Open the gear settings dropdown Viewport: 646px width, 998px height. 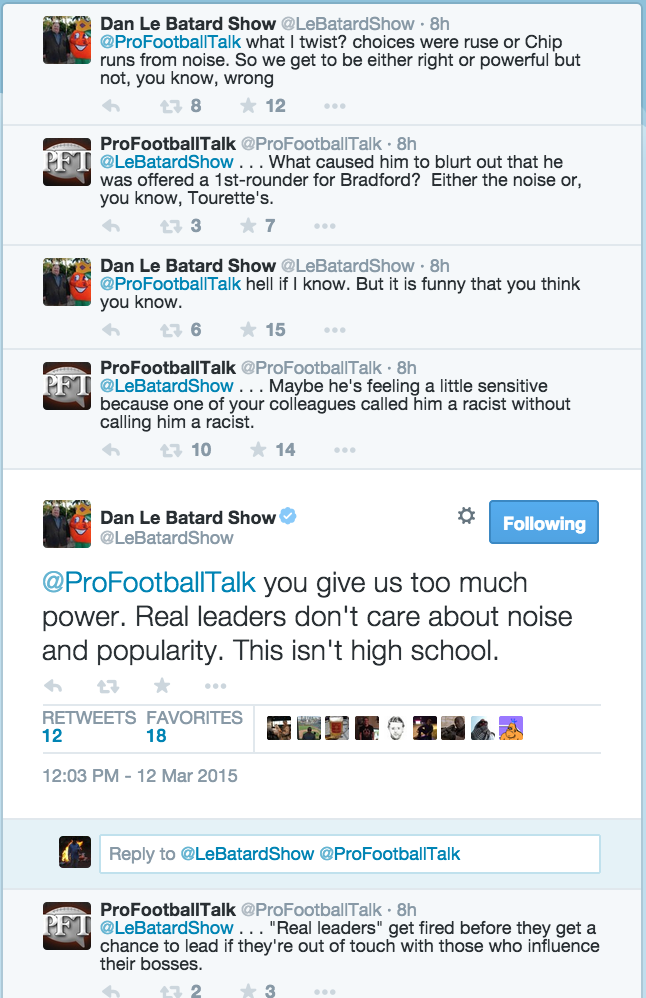point(466,516)
